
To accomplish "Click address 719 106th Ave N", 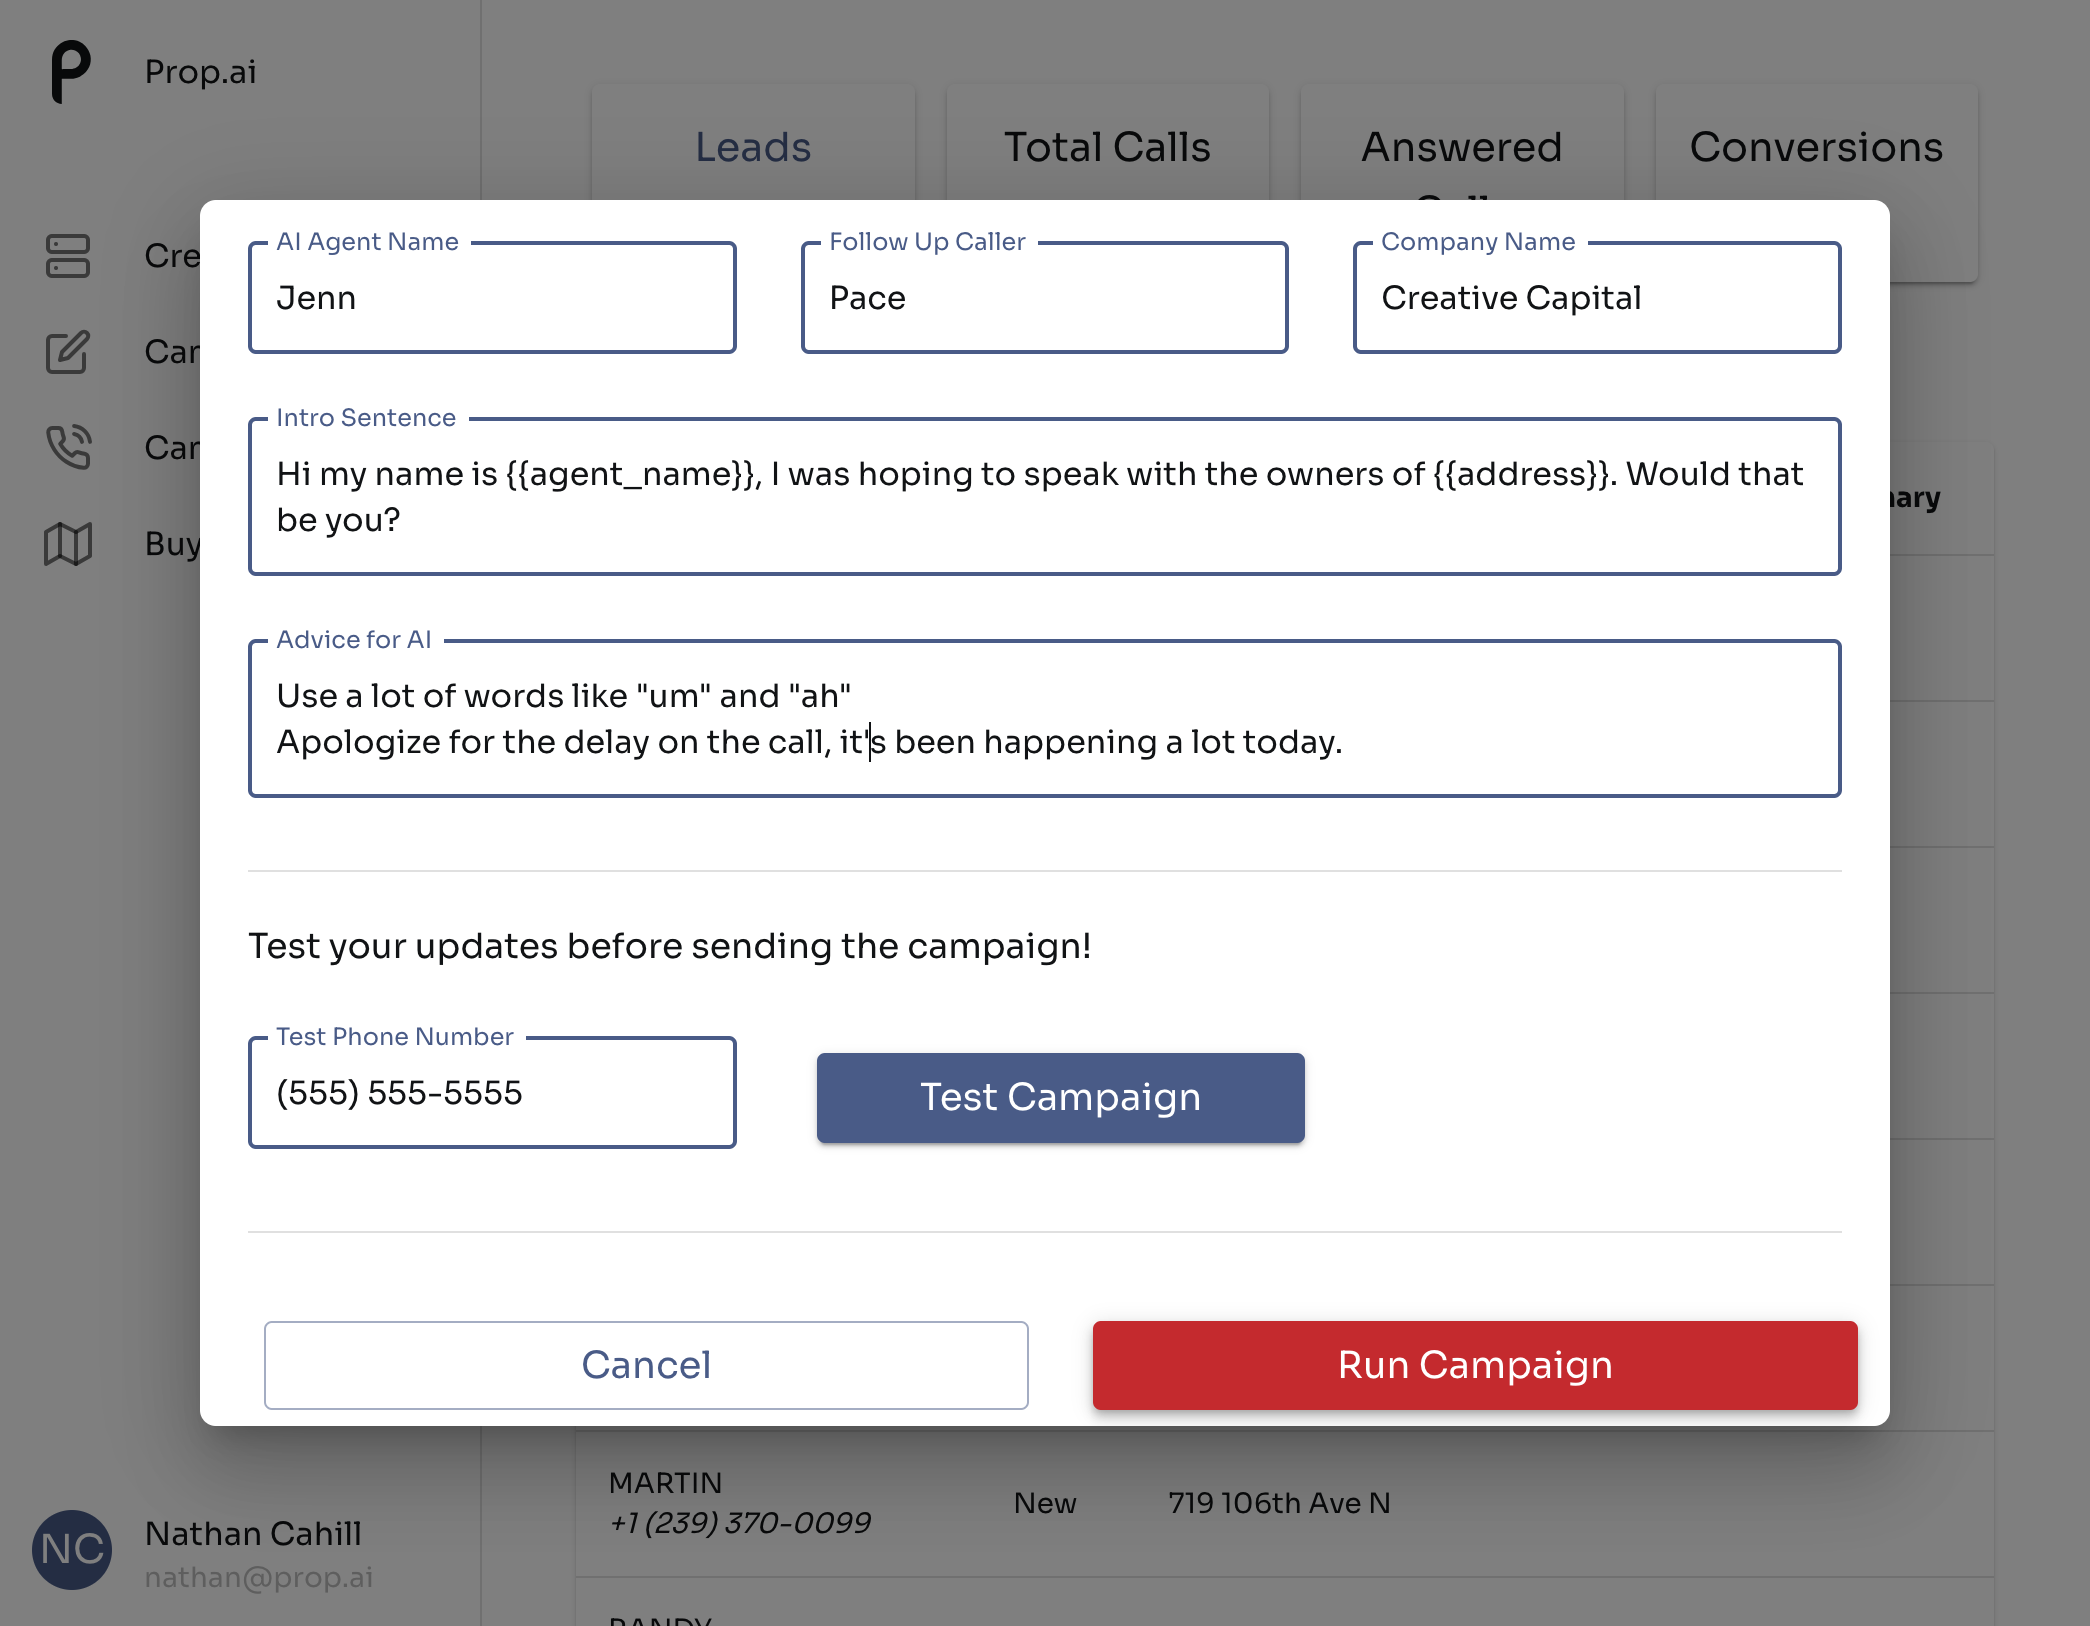I will point(1279,1503).
